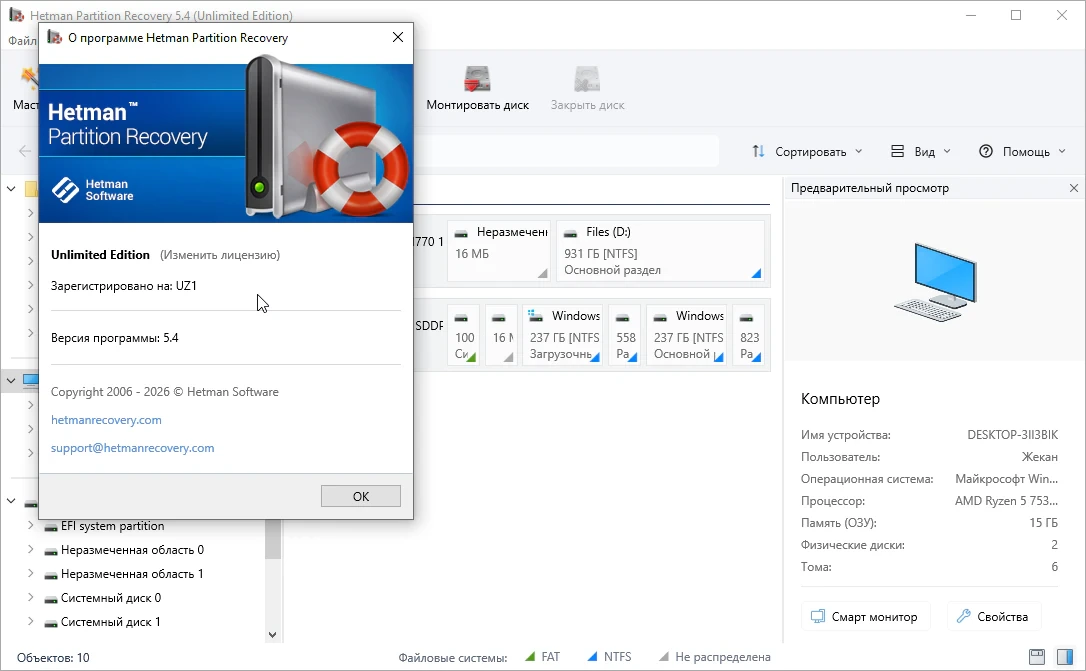
Task: Expand Неразмеченная область 0 node
Action: coord(30,550)
